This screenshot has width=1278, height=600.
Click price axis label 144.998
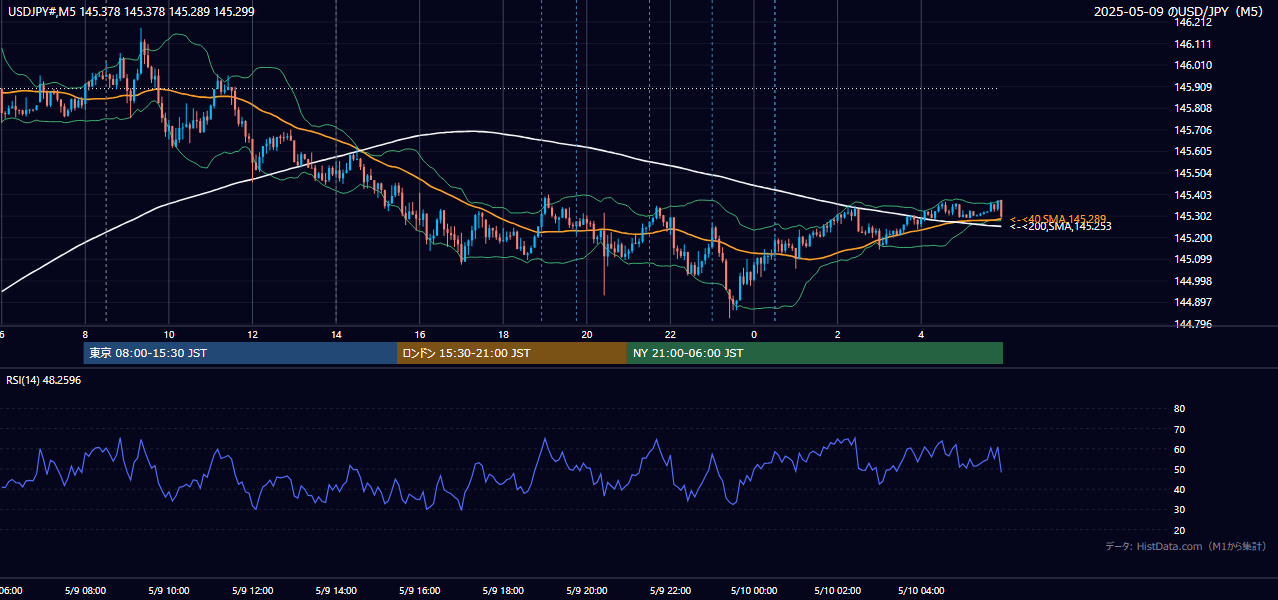(1193, 281)
